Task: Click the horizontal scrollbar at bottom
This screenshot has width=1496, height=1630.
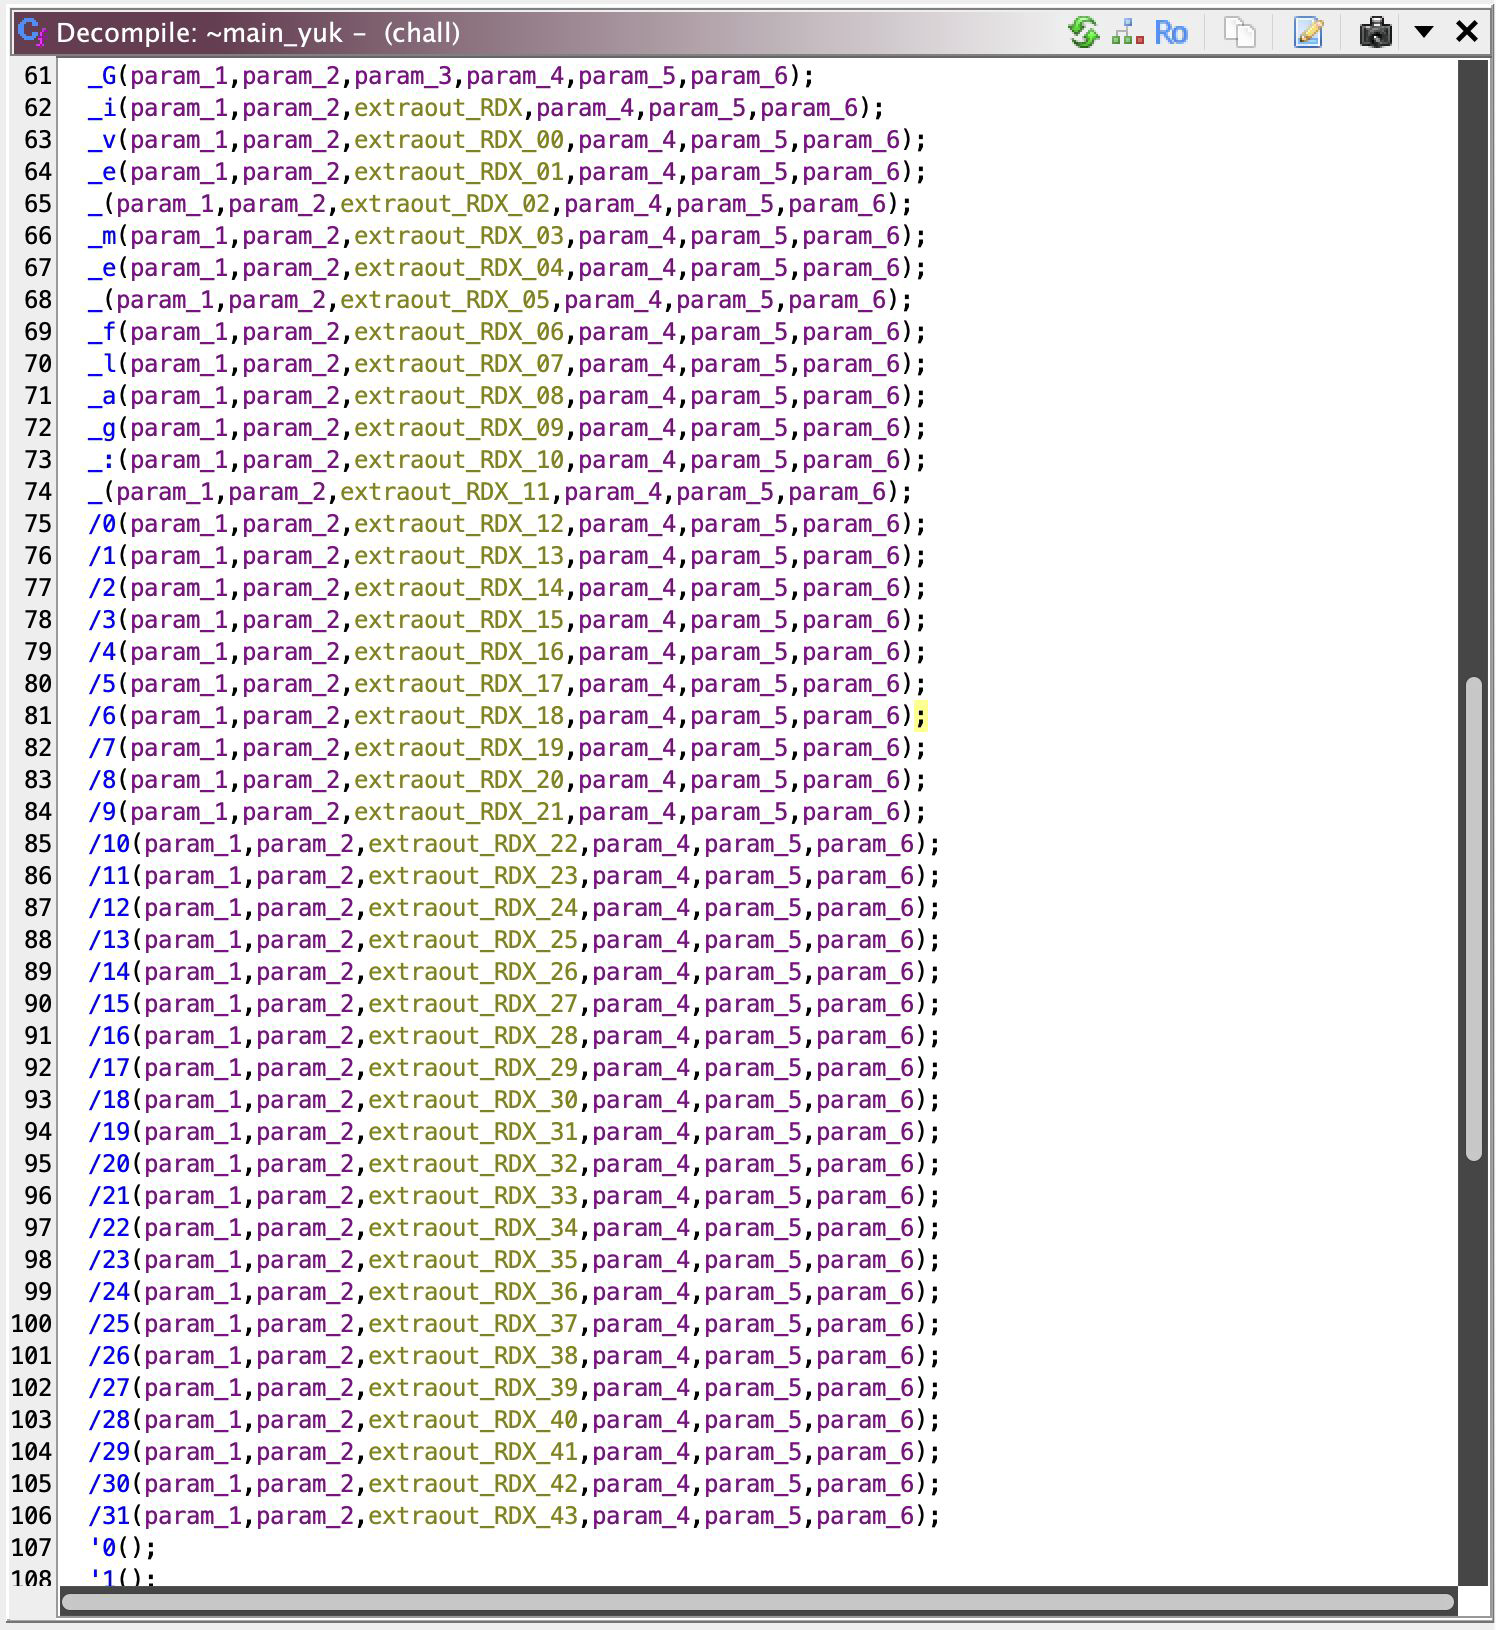Action: [x=757, y=1602]
